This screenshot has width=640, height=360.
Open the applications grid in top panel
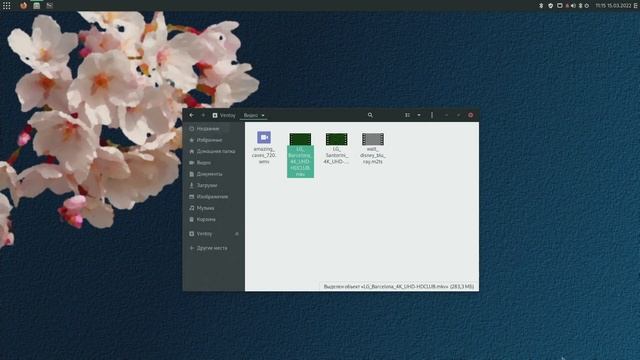(x=7, y=6)
